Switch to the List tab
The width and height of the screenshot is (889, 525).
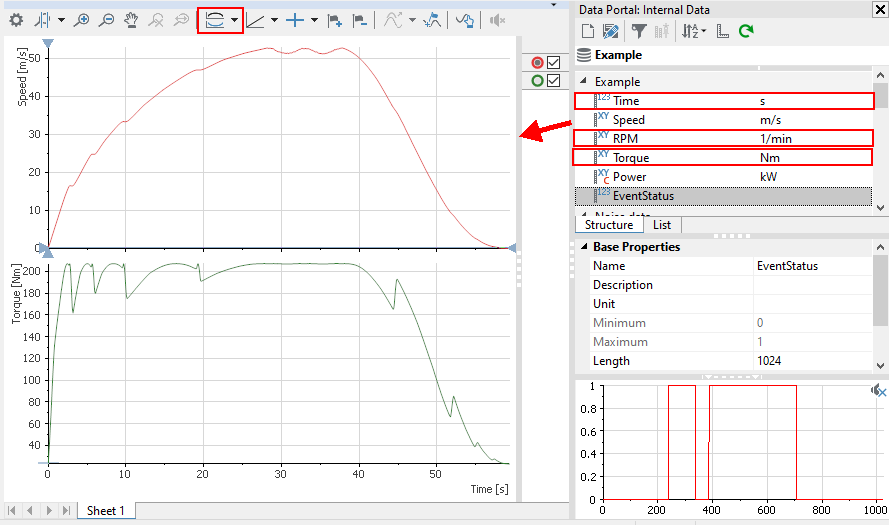tap(661, 225)
